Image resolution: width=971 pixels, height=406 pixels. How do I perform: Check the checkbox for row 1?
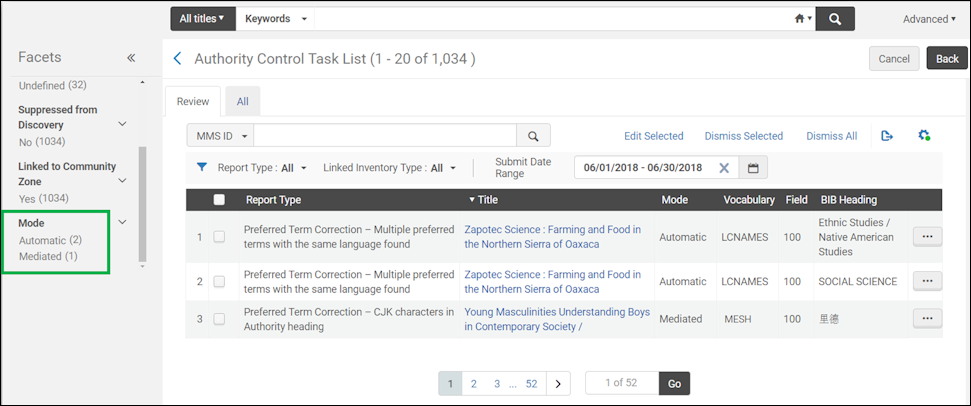point(219,236)
